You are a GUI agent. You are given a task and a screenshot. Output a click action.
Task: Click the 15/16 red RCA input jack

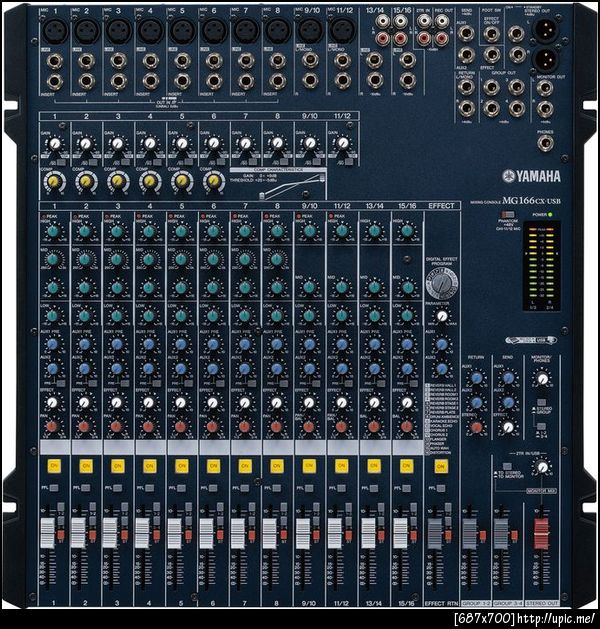(x=400, y=39)
